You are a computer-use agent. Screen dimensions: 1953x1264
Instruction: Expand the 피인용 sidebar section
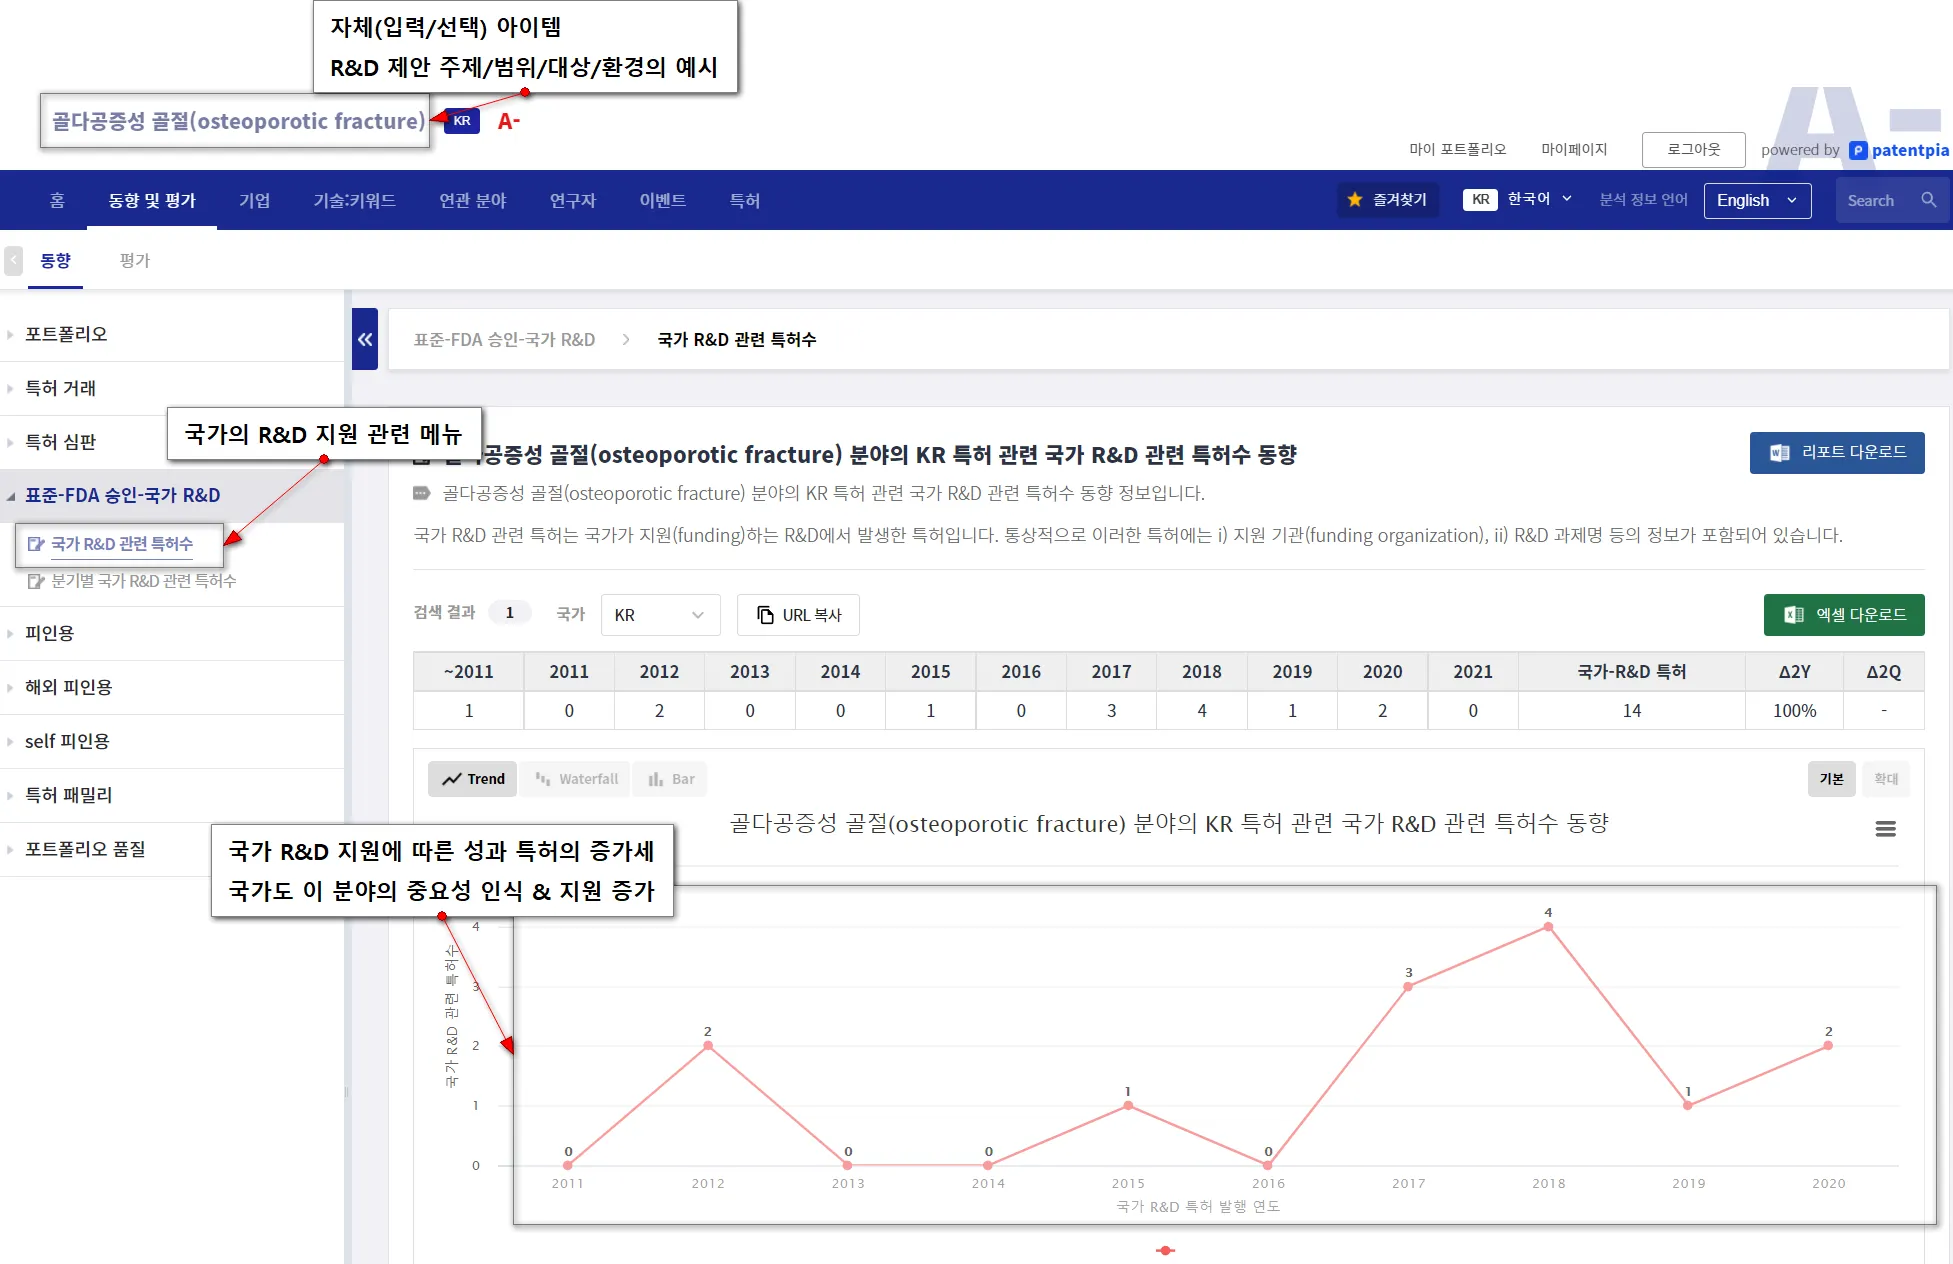click(50, 633)
